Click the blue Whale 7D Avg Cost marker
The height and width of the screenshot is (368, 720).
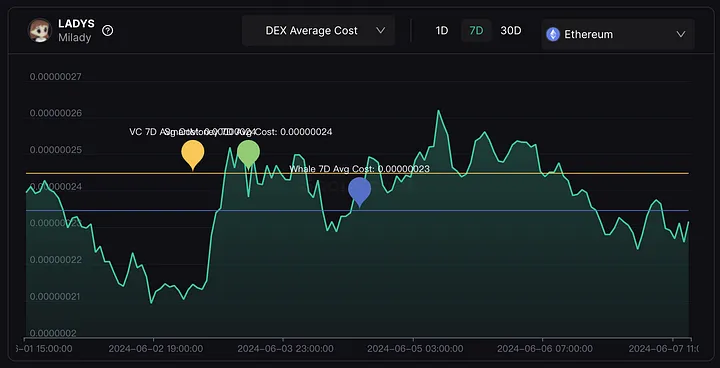(x=360, y=192)
